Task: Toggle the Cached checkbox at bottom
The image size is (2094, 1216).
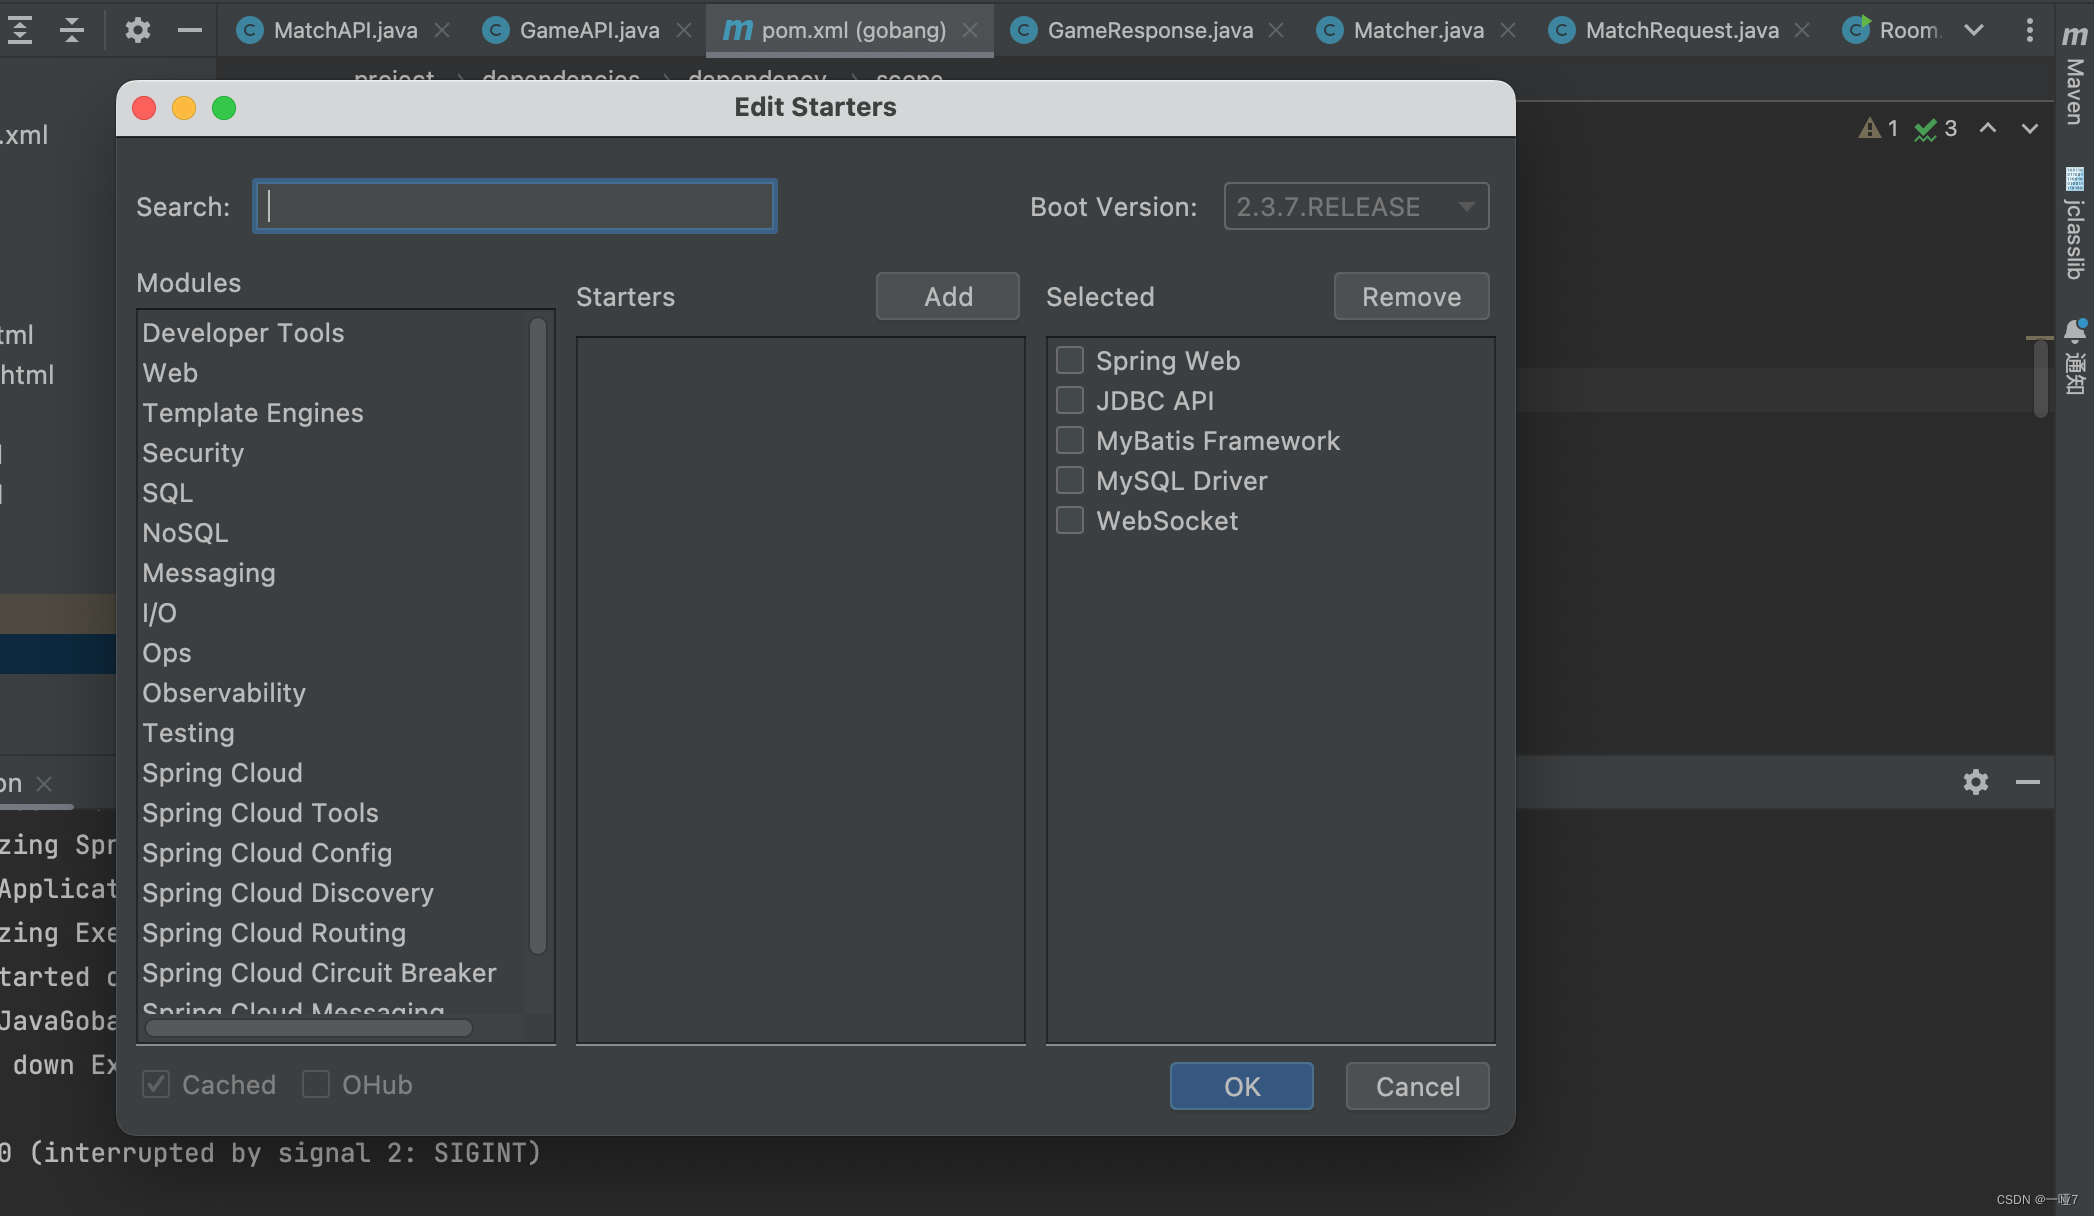Action: click(x=158, y=1084)
